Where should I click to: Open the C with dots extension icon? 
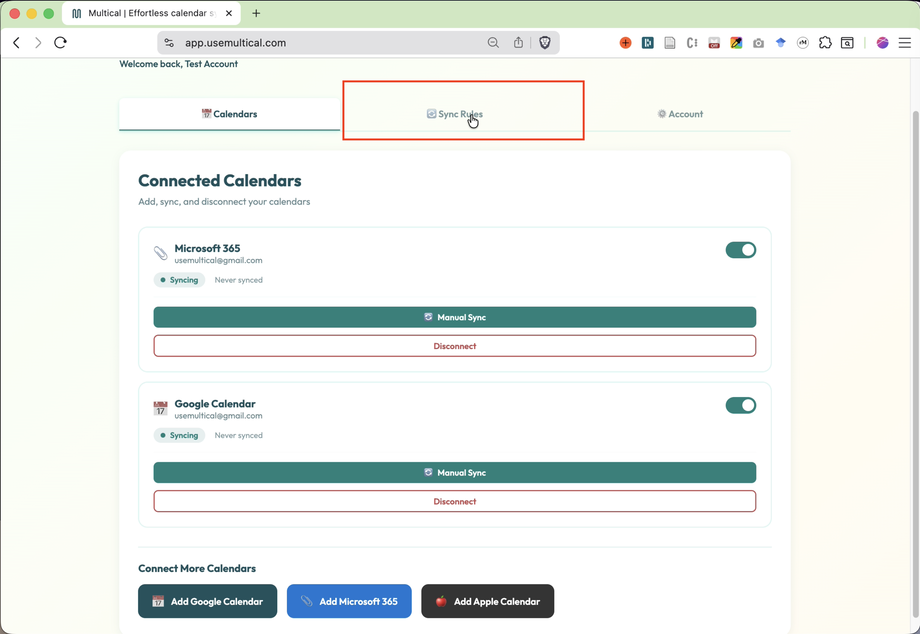click(692, 43)
